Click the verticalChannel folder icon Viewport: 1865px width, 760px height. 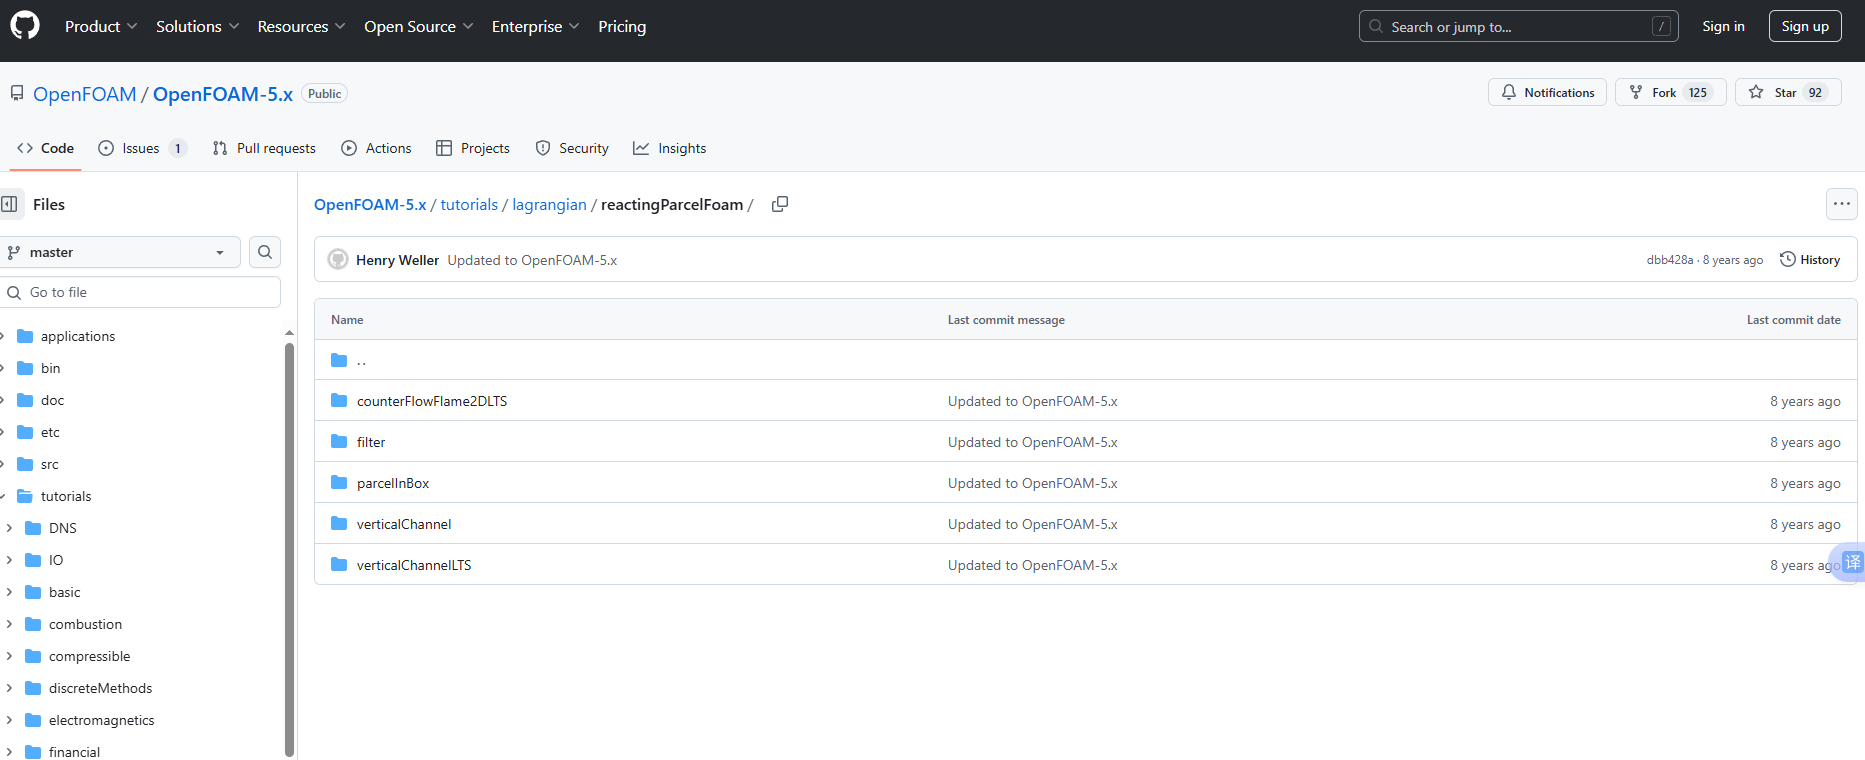339,524
